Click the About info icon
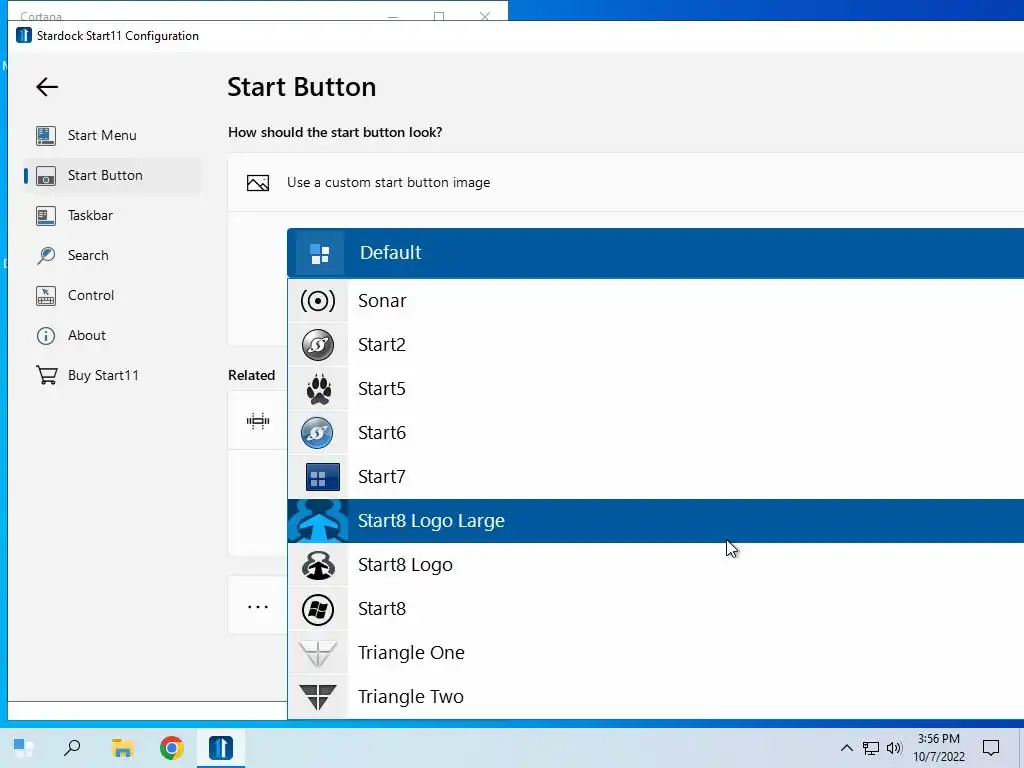This screenshot has width=1024, height=768. tap(46, 336)
